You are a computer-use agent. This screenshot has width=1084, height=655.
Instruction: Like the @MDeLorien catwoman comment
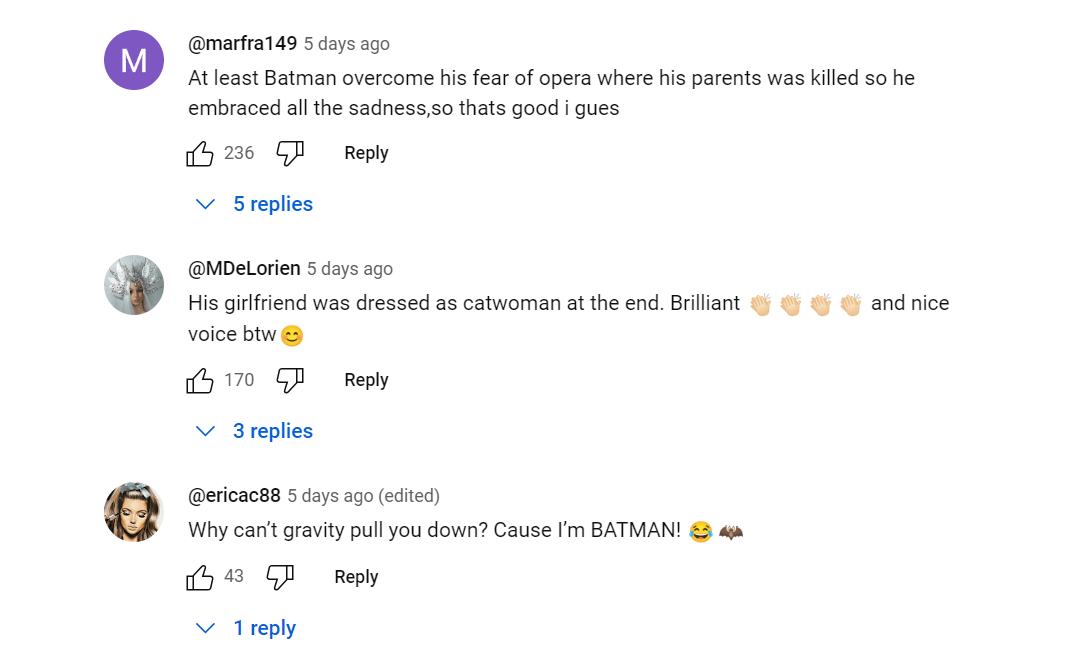pyautogui.click(x=200, y=380)
